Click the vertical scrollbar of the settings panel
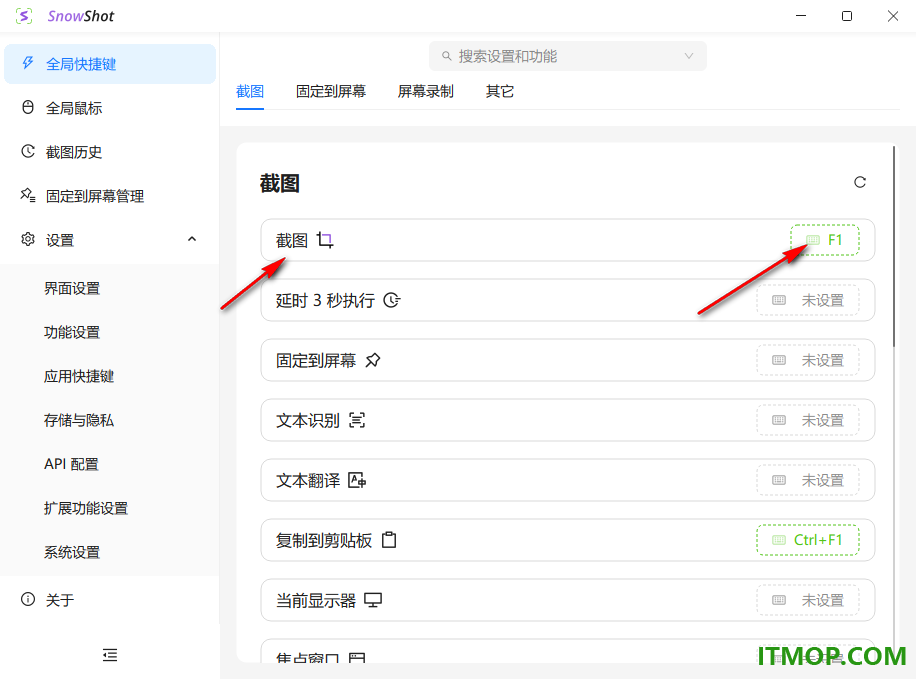916x679 pixels. (894, 247)
